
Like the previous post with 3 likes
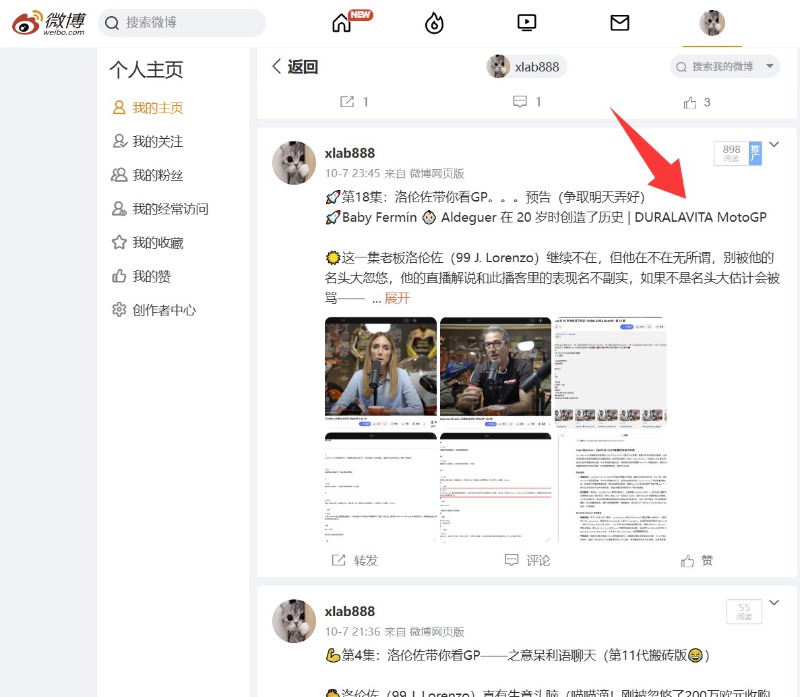pos(697,102)
